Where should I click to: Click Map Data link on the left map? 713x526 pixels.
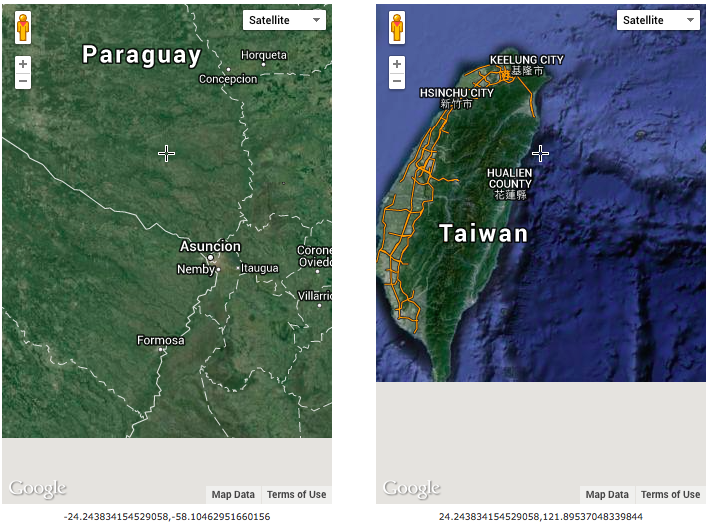233,495
